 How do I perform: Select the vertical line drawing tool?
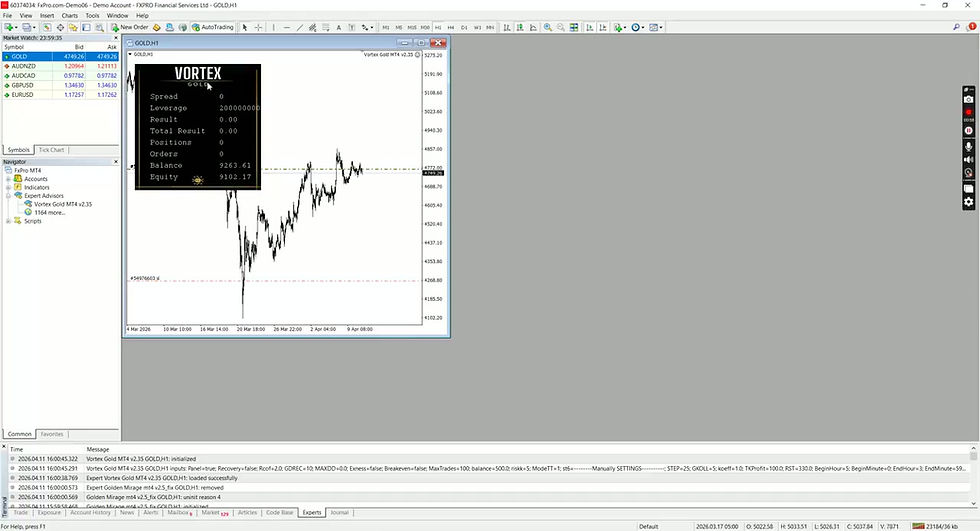tap(274, 27)
